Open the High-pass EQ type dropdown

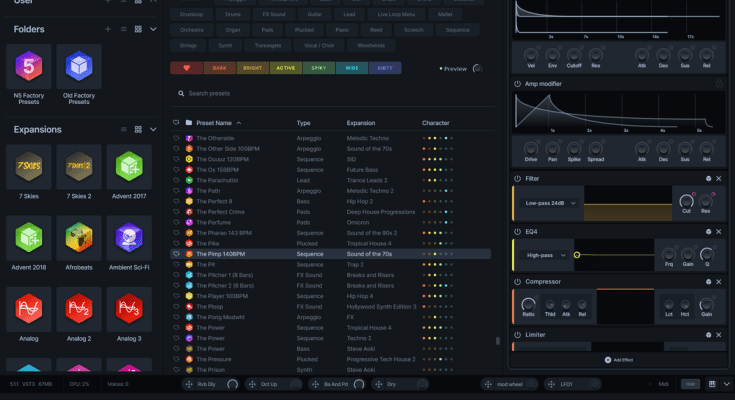545,255
